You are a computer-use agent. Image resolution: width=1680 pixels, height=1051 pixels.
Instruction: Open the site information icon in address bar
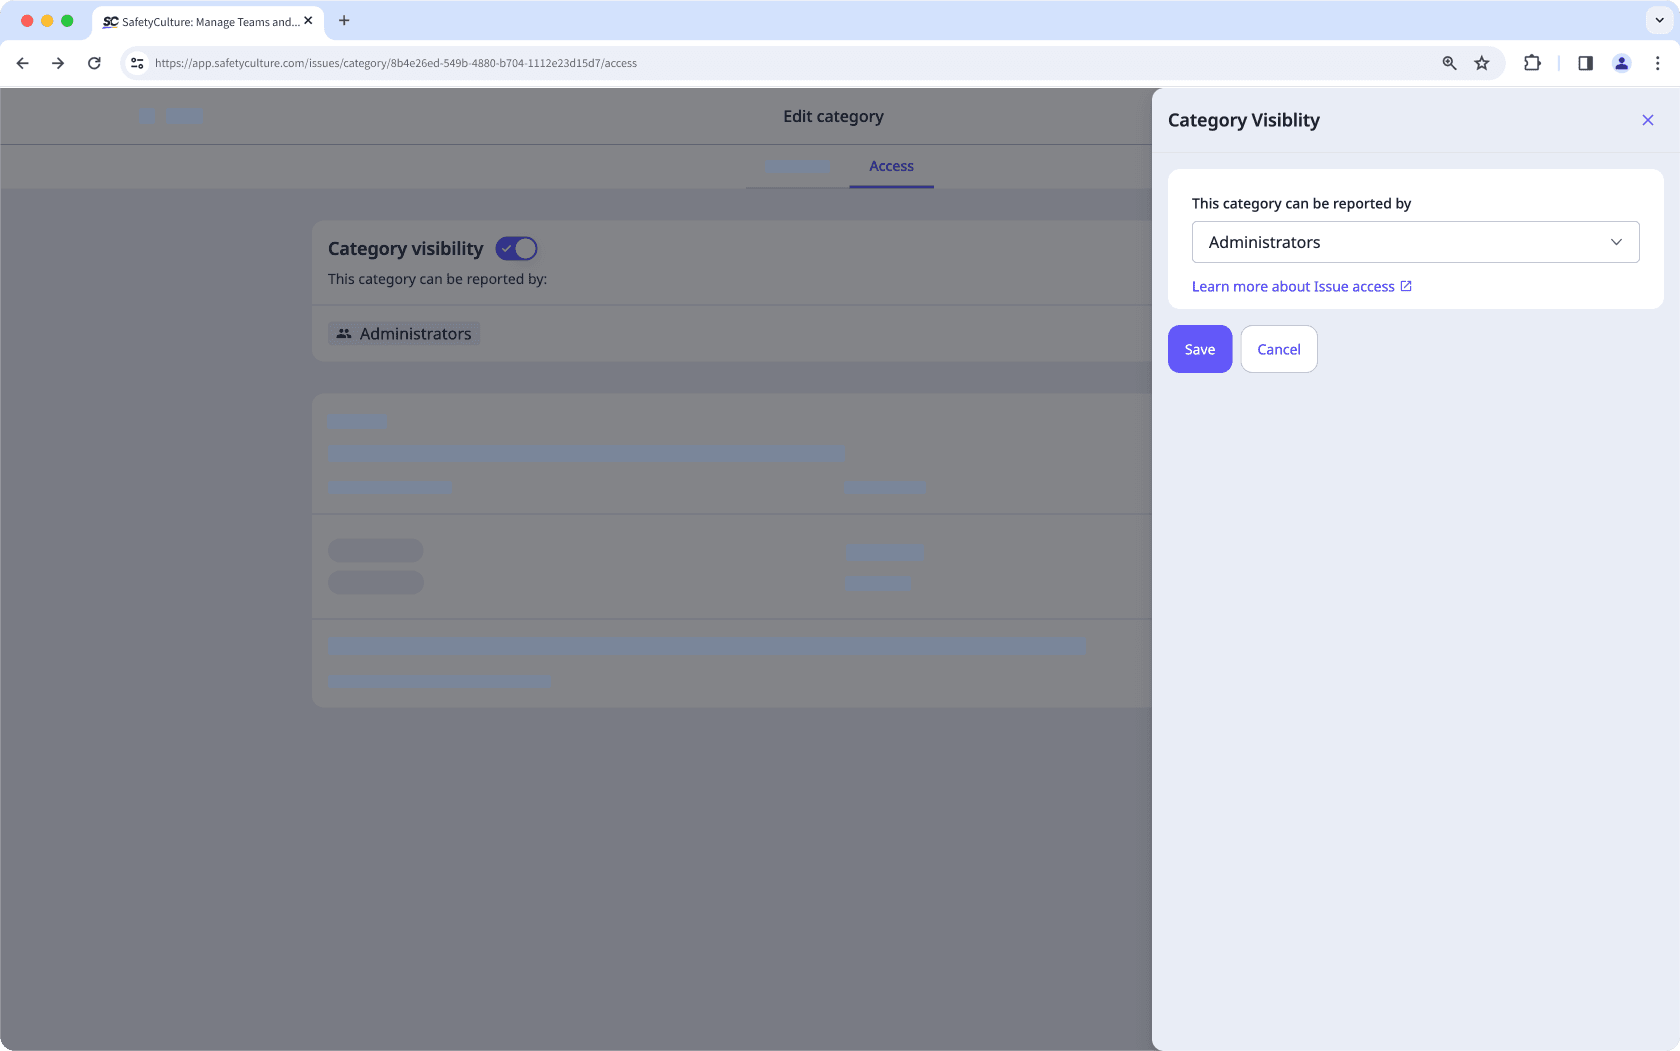click(136, 62)
